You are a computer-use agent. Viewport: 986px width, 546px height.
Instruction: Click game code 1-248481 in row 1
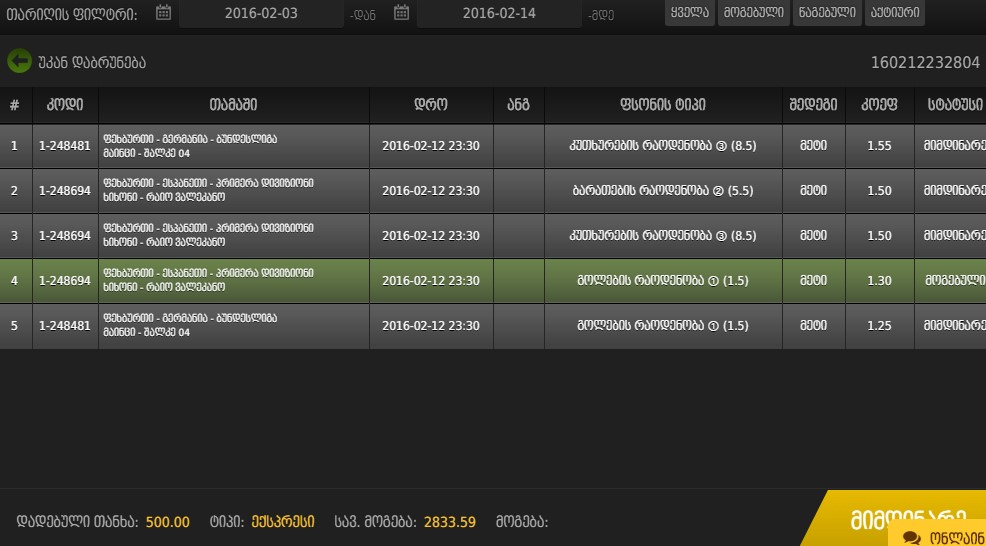[x=65, y=146]
